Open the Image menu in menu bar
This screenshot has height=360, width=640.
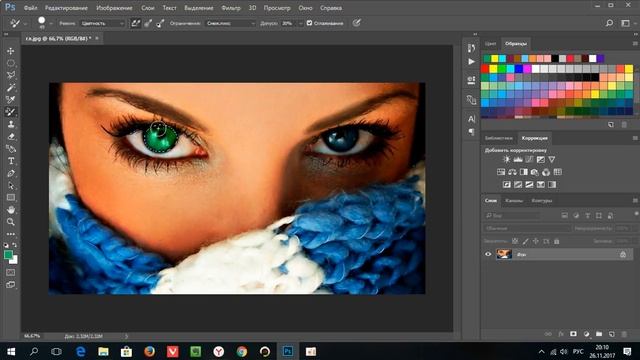[x=114, y=8]
